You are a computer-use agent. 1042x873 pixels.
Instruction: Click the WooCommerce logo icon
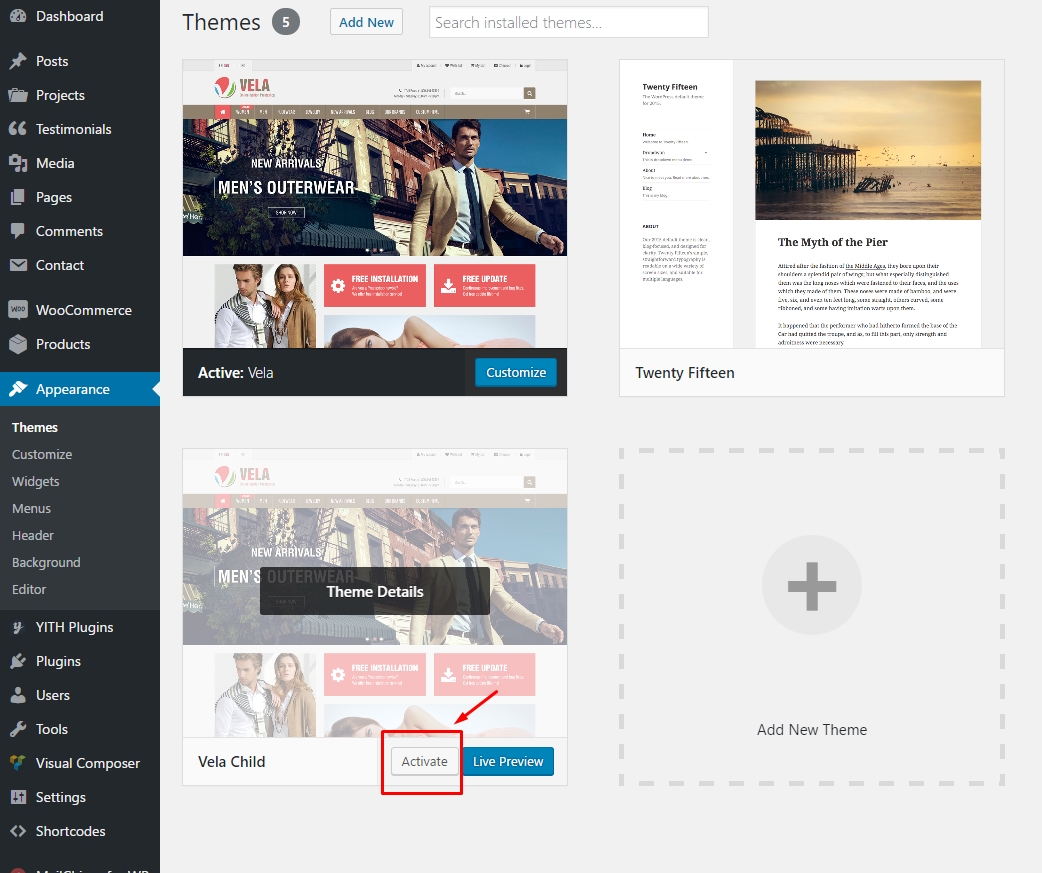coord(19,310)
